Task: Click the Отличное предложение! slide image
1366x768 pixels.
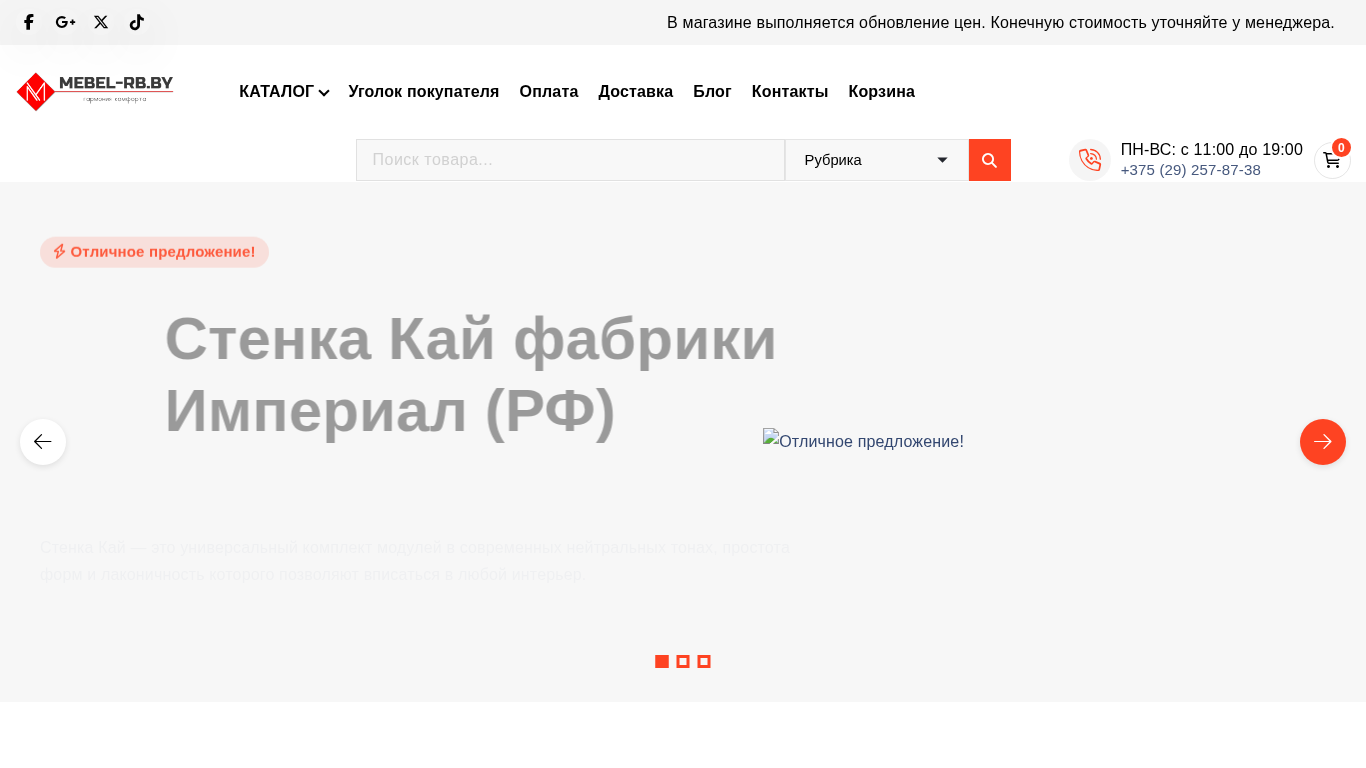Action: click(863, 441)
